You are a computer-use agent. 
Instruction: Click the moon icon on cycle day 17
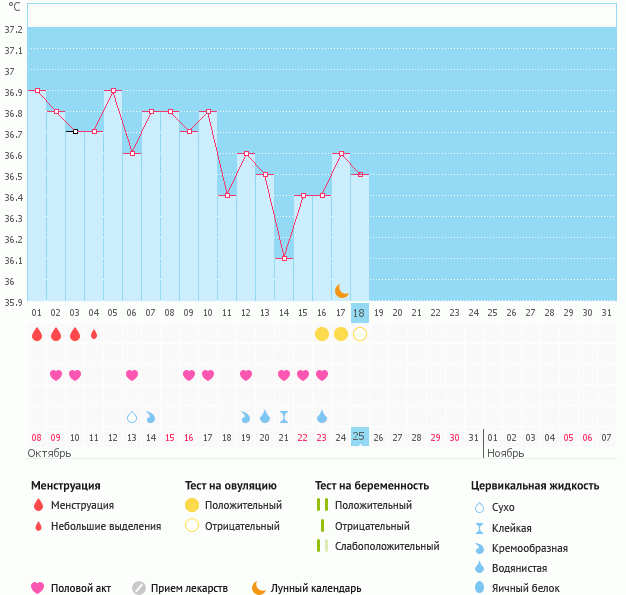coord(341,290)
